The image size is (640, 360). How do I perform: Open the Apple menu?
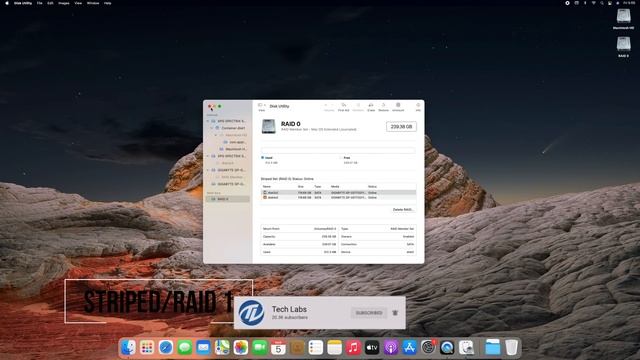tap(7, 3)
